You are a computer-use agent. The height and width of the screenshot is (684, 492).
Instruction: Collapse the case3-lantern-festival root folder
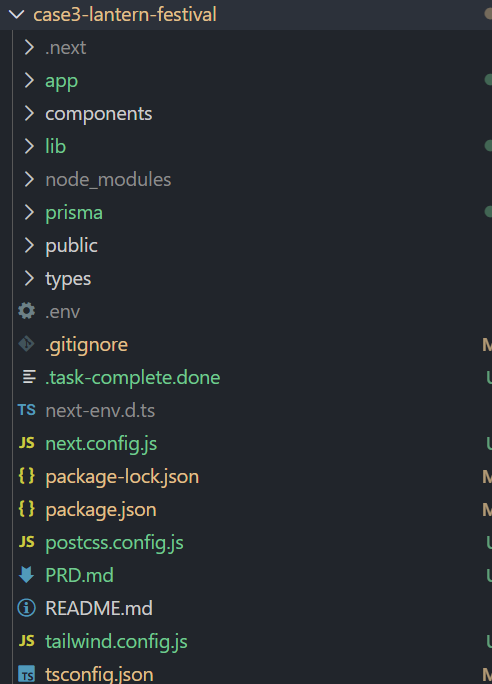click(x=17, y=14)
